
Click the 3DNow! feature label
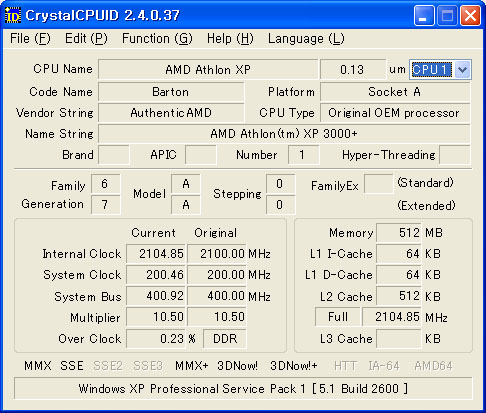click(x=238, y=366)
